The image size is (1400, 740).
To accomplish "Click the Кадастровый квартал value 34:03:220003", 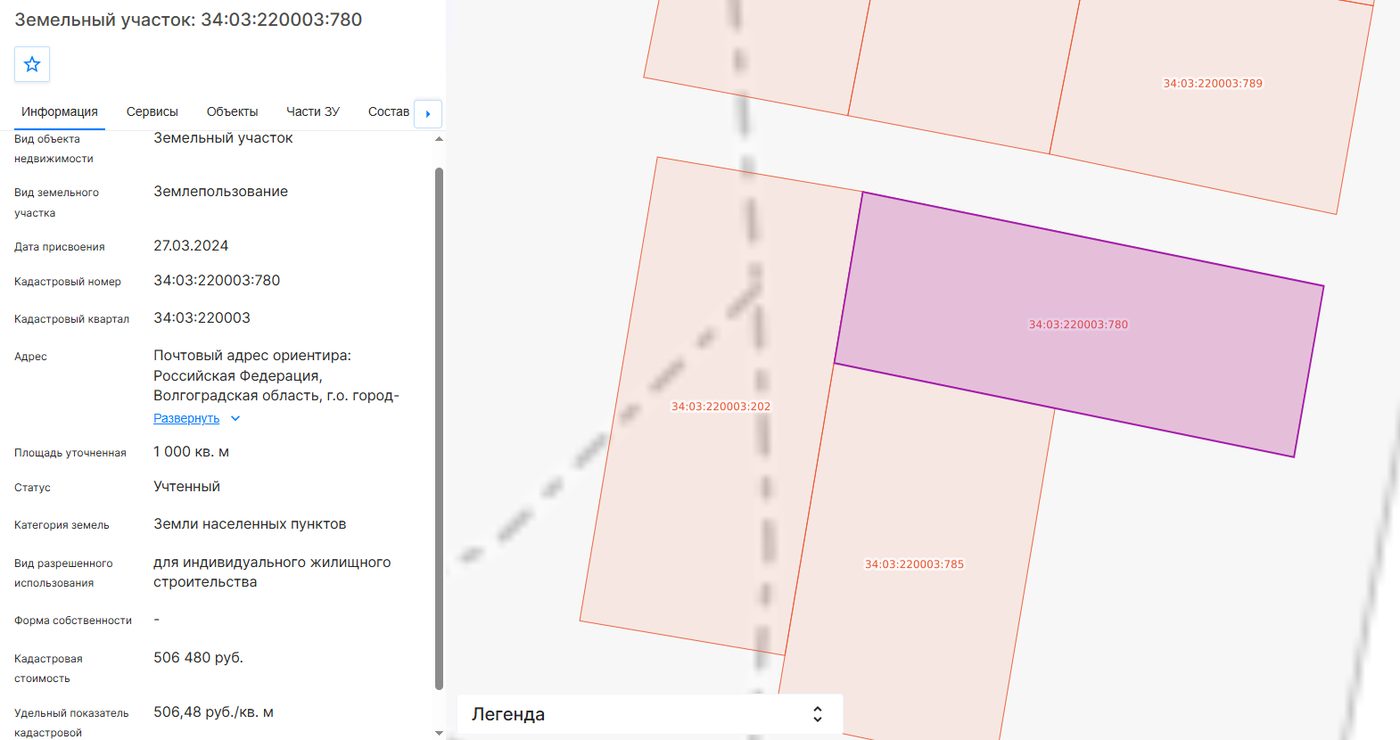I will 202,318.
